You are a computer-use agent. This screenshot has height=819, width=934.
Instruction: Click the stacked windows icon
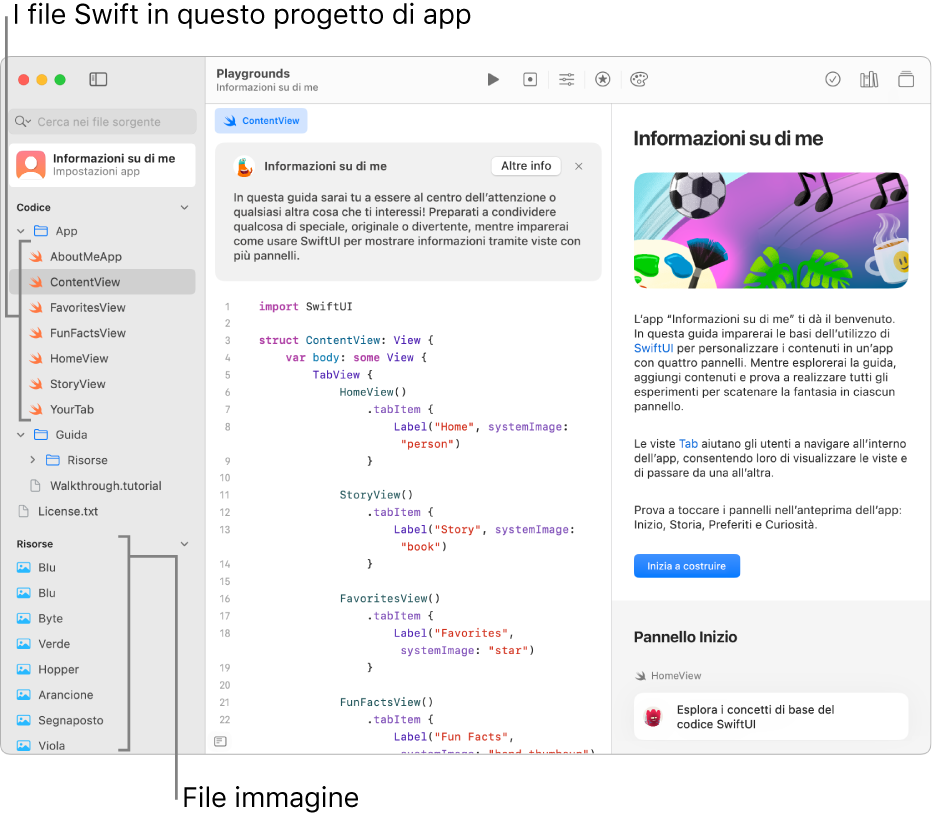[x=906, y=79]
